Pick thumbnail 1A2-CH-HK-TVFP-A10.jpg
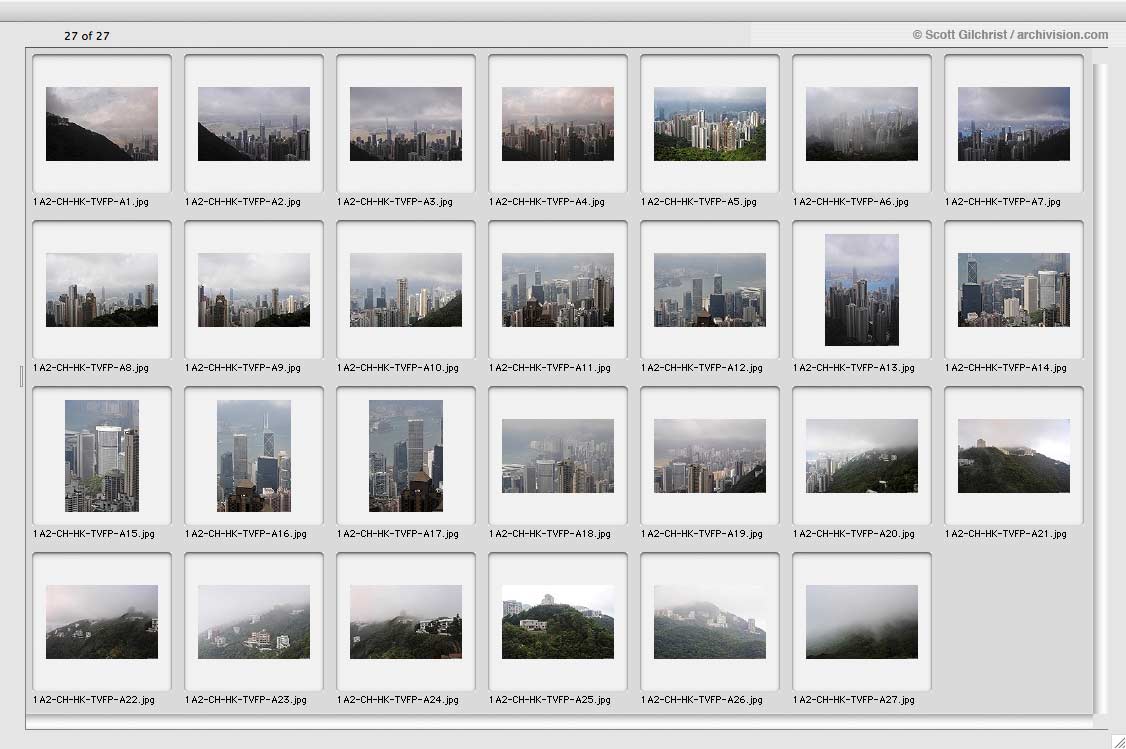Viewport: 1126px width, 749px height. [x=406, y=289]
